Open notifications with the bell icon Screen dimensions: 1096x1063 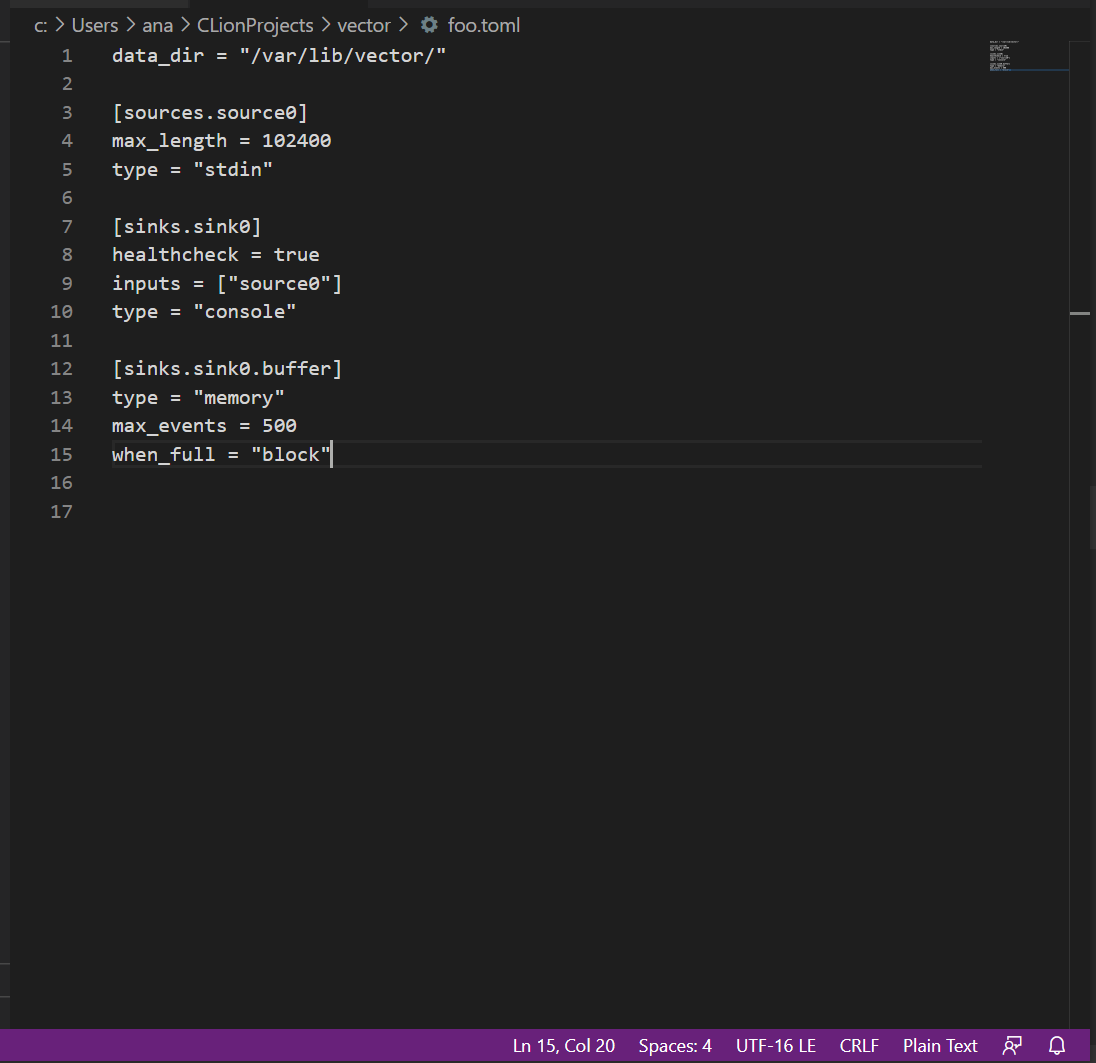click(x=1057, y=1045)
